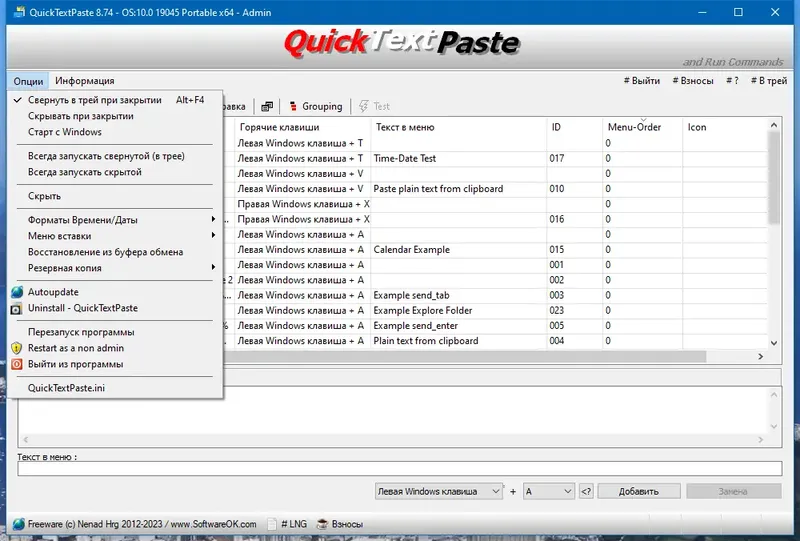Viewport: 800px width, 541px height.
Task: Click the red power icon beside Выйти из программы
Action: pyautogui.click(x=17, y=364)
